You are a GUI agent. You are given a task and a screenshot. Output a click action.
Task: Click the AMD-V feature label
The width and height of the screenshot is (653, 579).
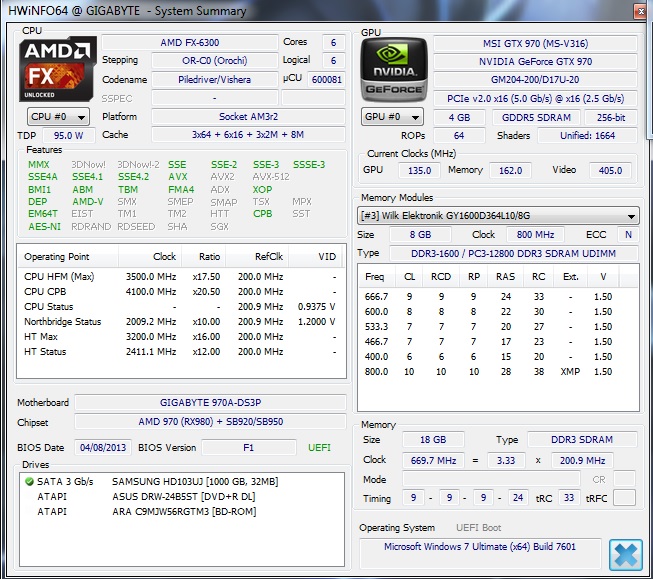click(87, 202)
